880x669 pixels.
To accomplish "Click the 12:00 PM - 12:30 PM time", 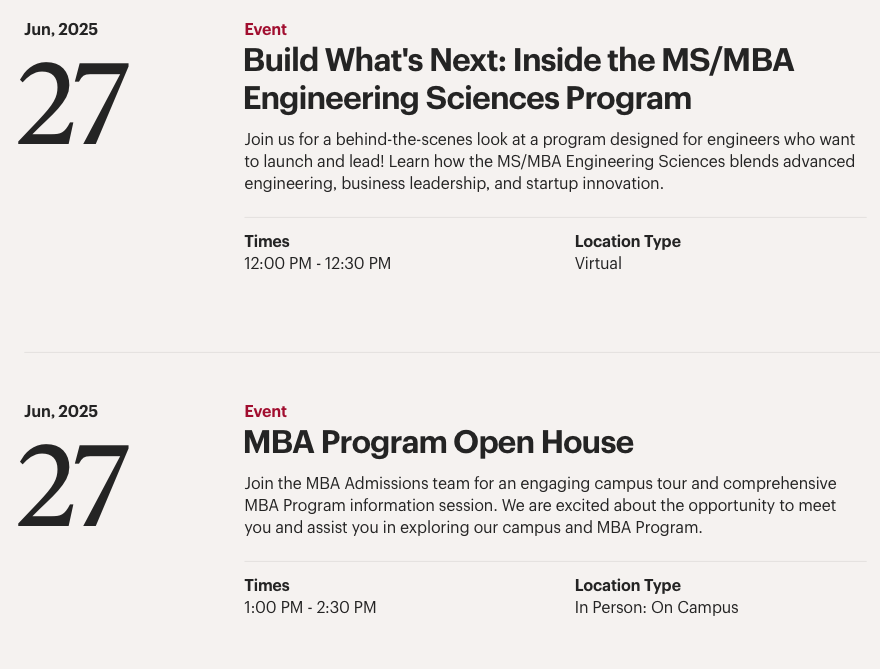I will coord(318,263).
